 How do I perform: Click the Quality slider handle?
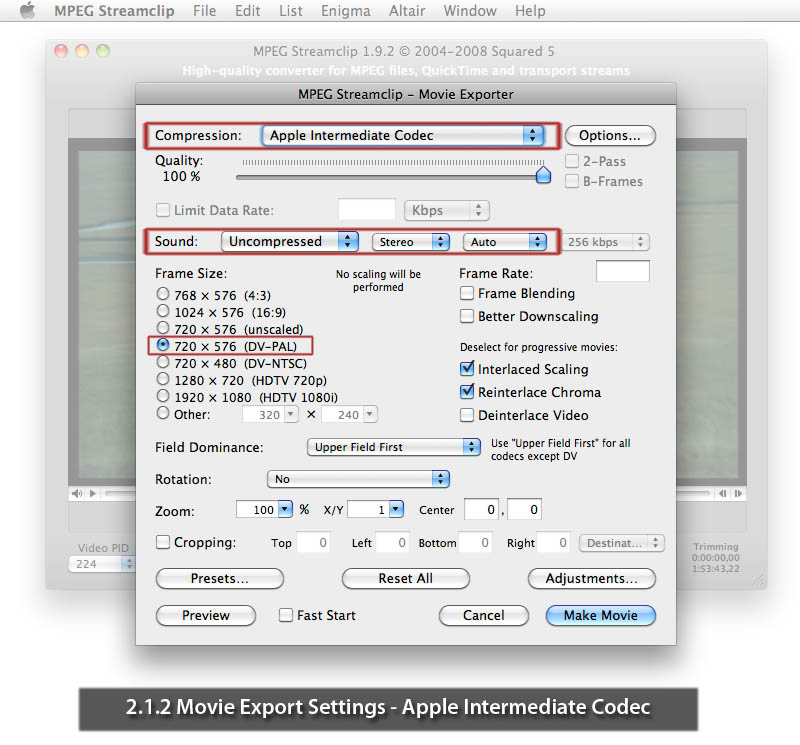click(x=543, y=175)
